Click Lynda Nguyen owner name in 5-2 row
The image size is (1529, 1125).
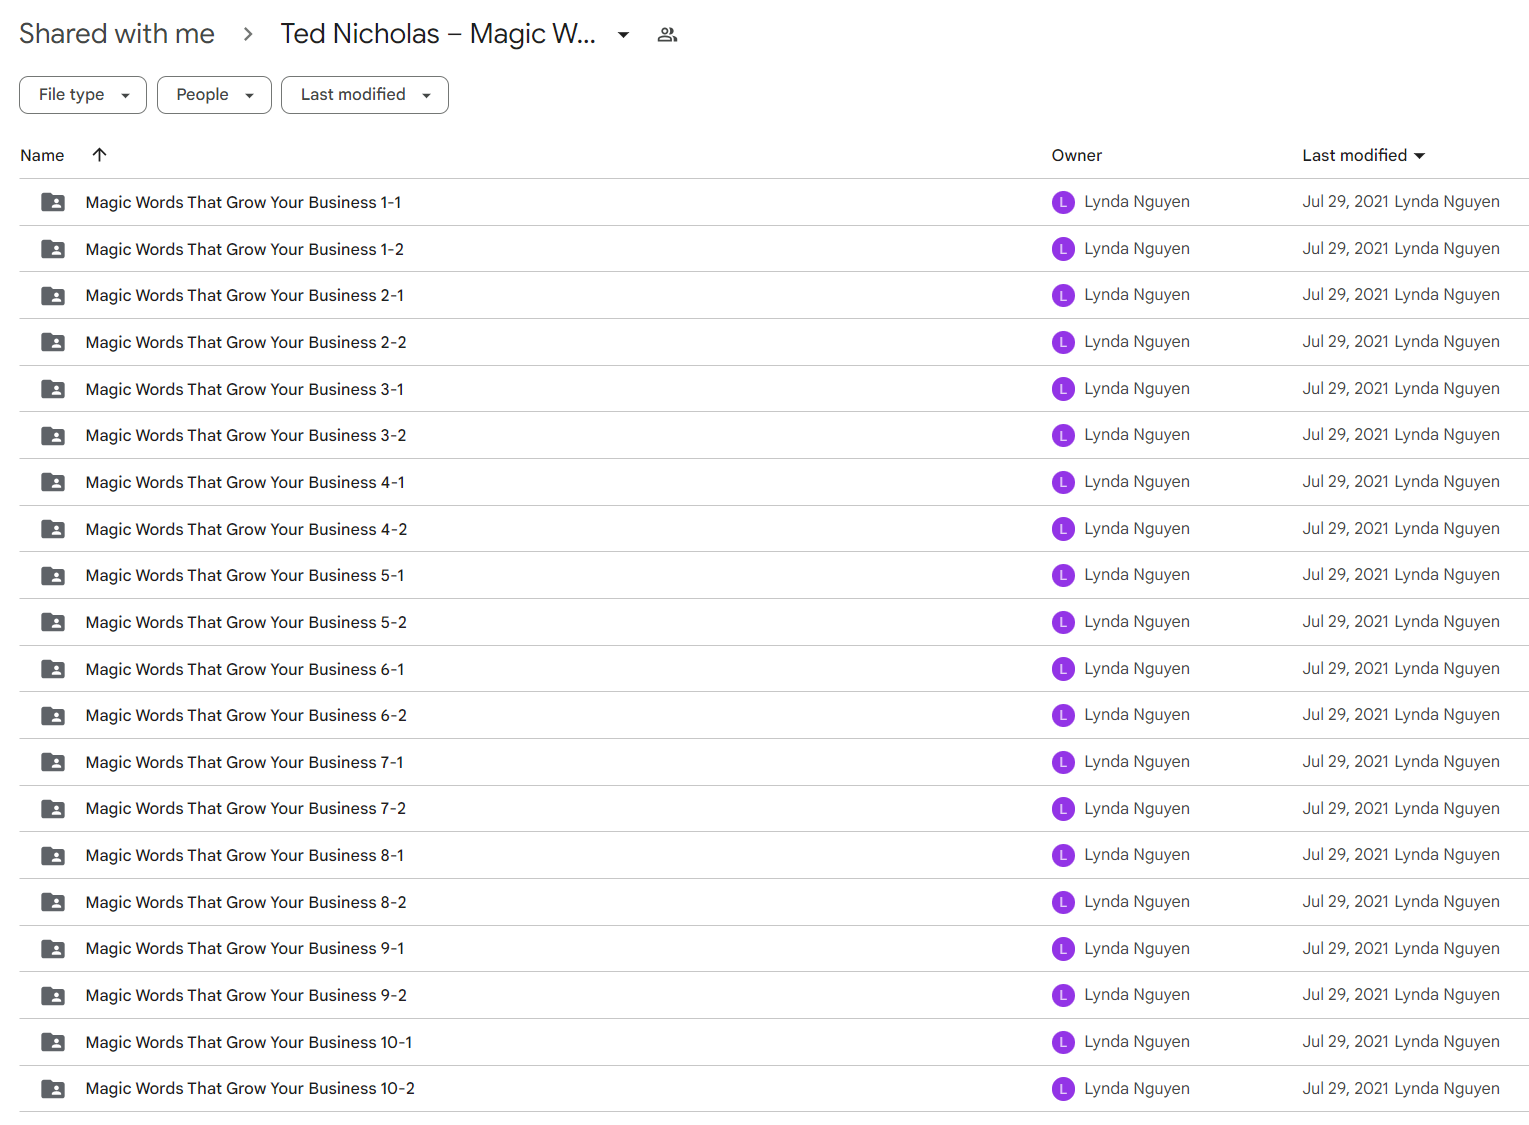coord(1137,622)
